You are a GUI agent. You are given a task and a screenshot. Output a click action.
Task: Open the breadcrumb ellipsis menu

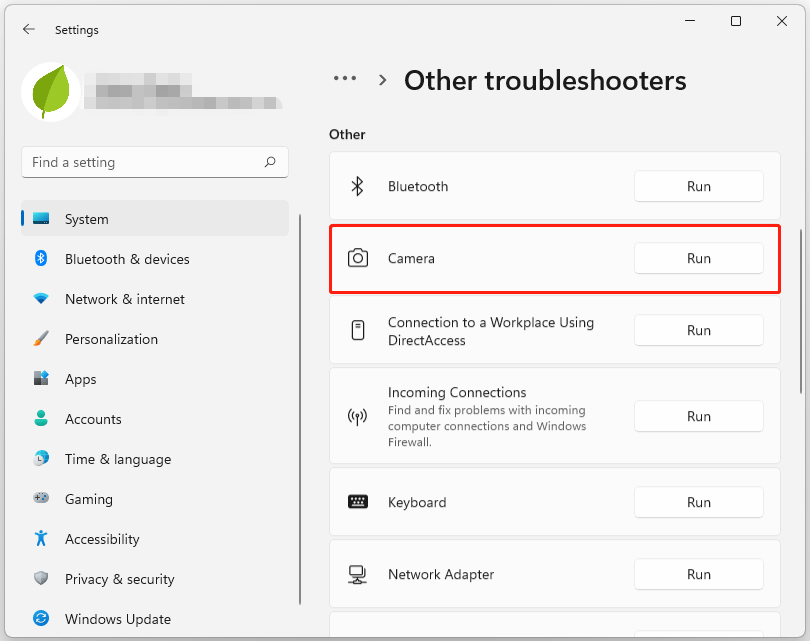click(345, 78)
